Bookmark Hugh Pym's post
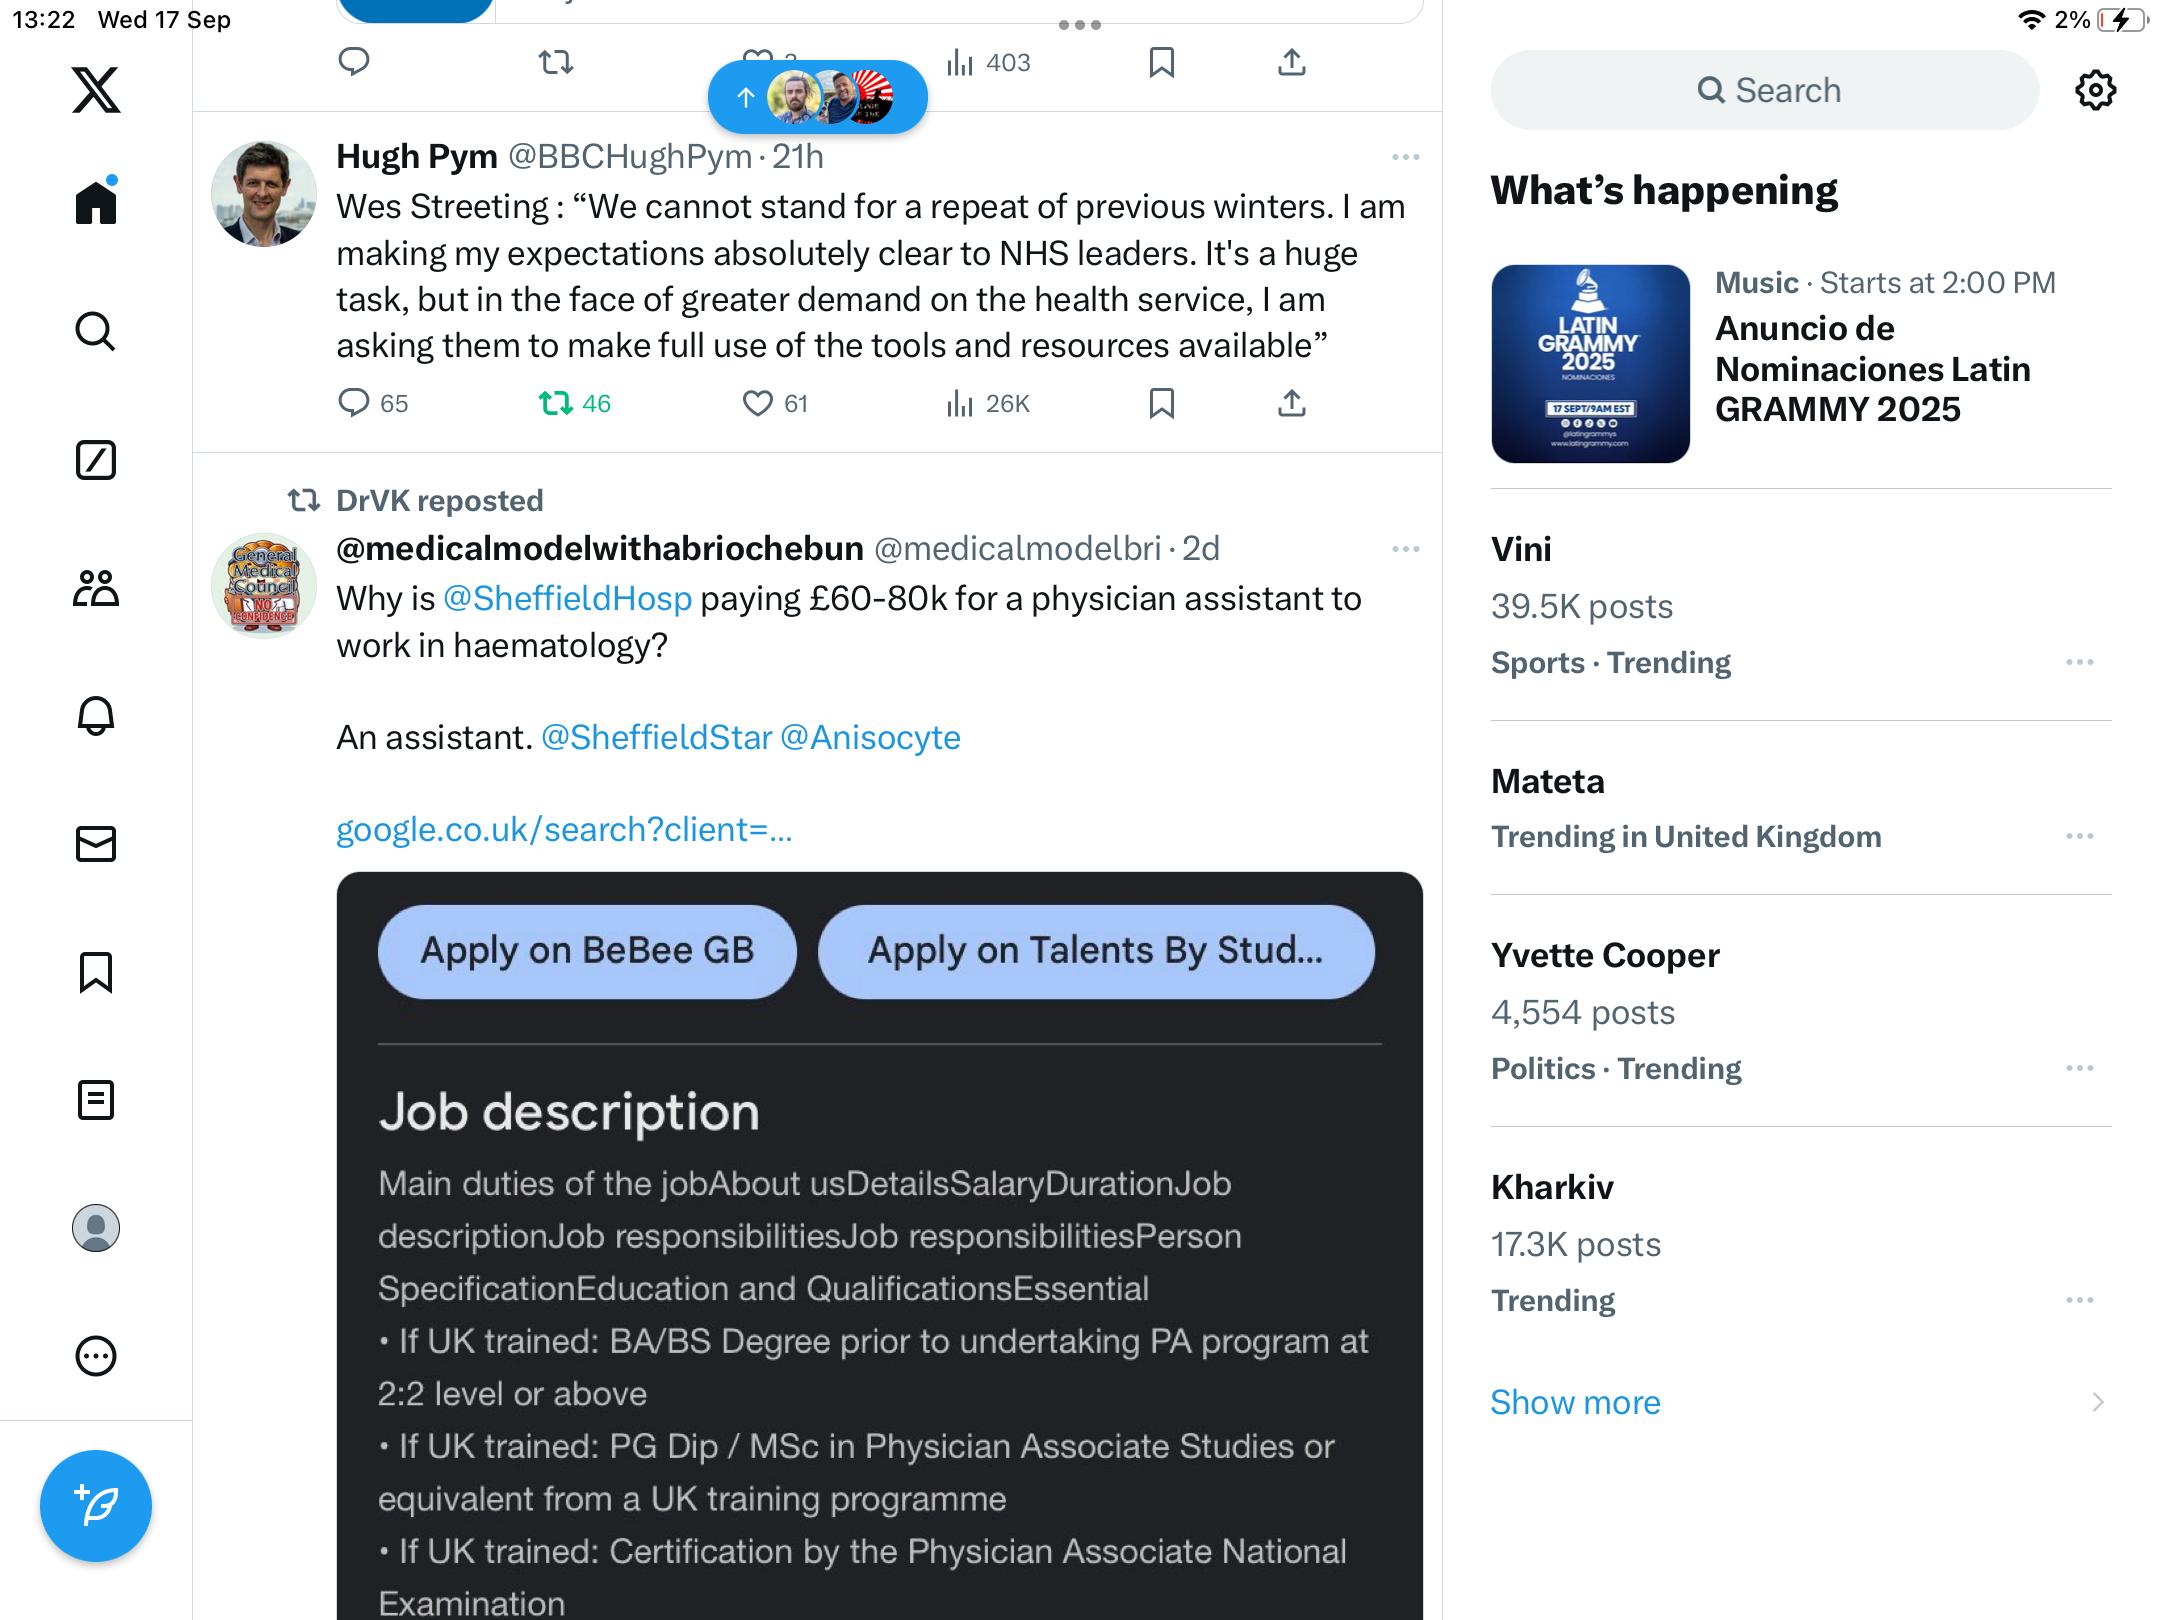Viewport: 2160px width, 1620px height. [1161, 404]
